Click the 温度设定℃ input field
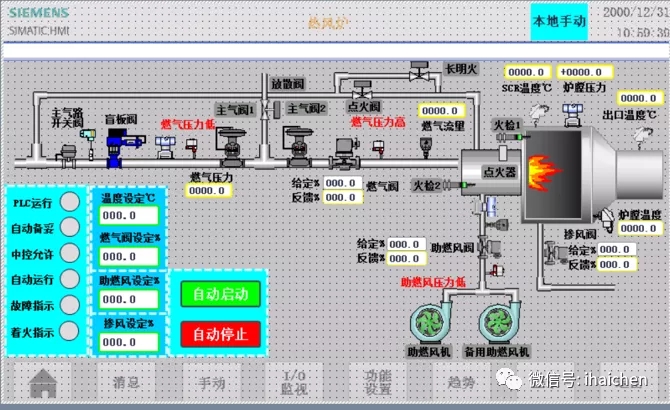670x410 pixels. coord(129,215)
